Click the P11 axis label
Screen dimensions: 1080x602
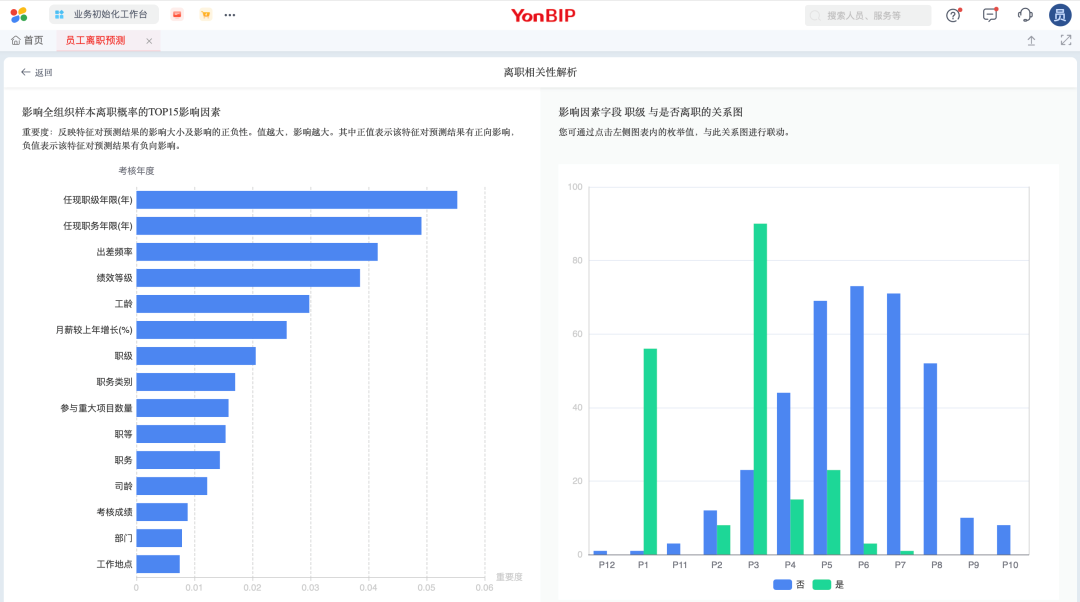680,565
